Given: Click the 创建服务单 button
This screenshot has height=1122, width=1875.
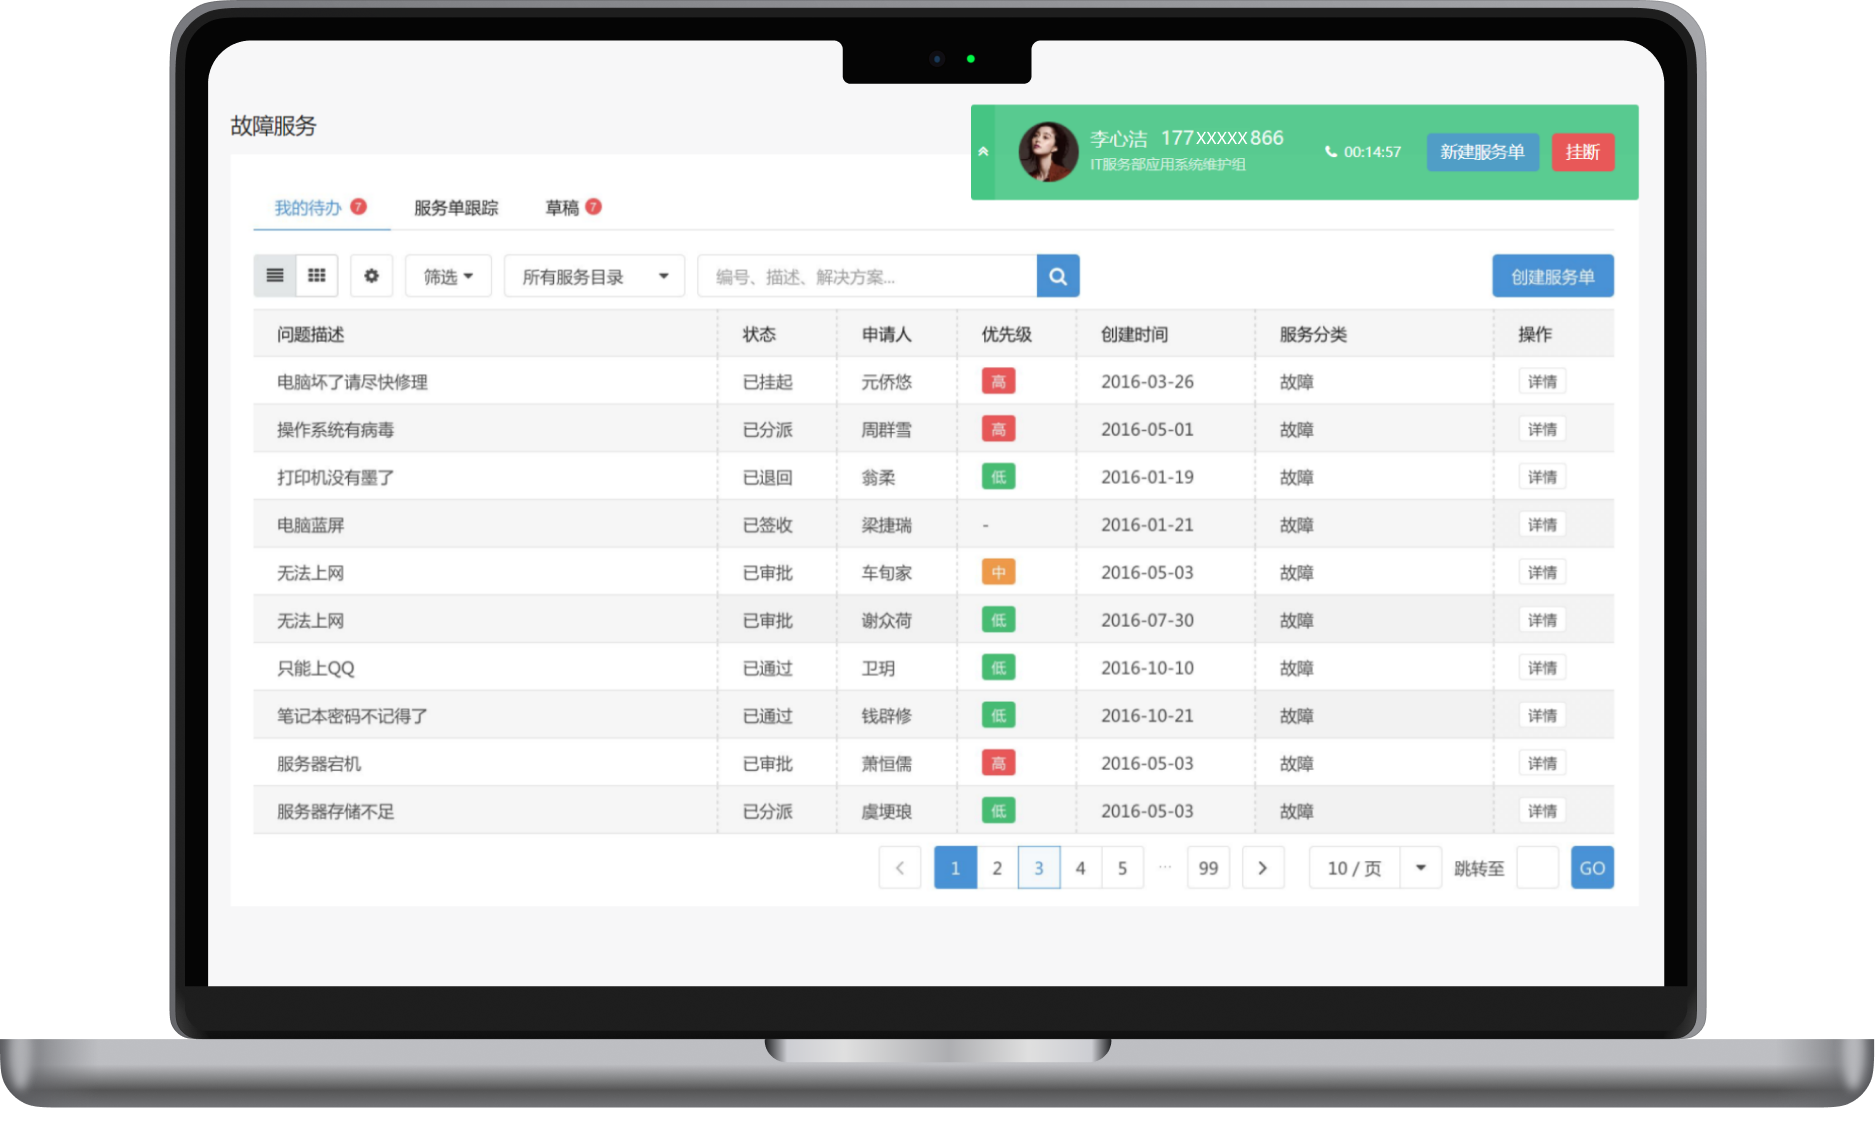Looking at the screenshot, I should click(x=1553, y=275).
